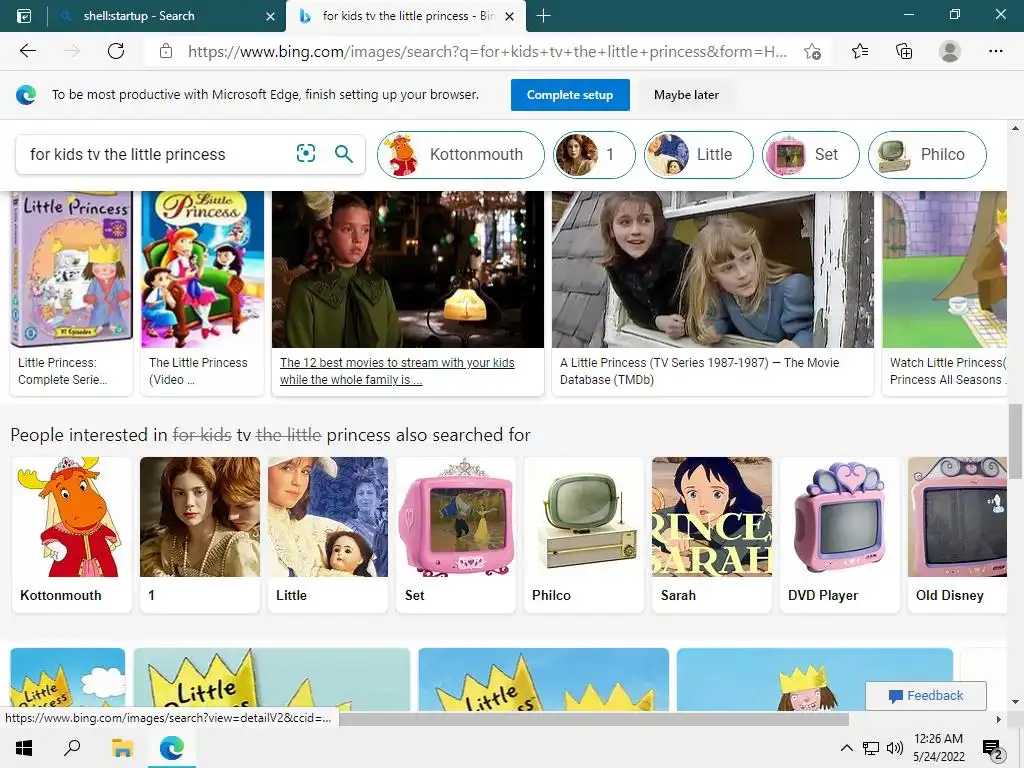Screen dimensions: 1024x768
Task: Open Old Disney related search card
Action: [x=957, y=534]
